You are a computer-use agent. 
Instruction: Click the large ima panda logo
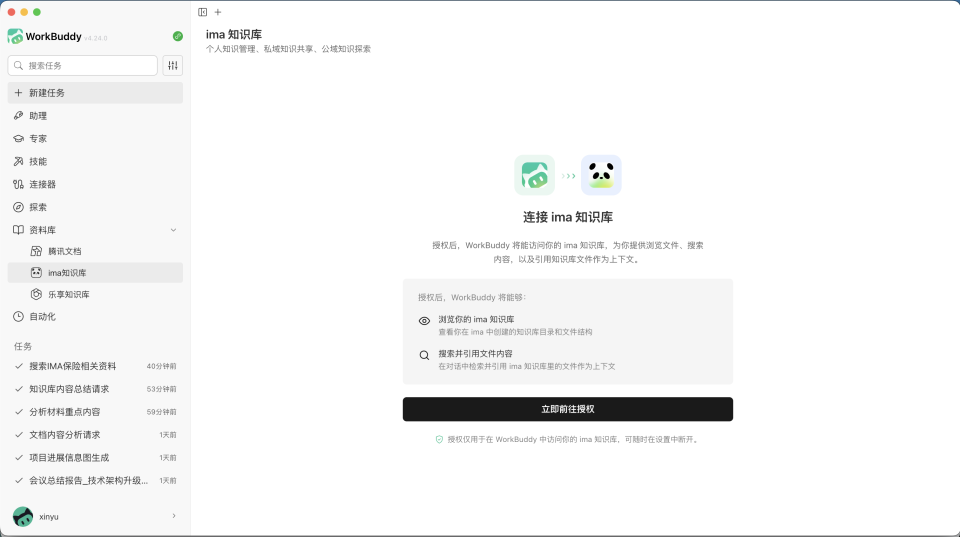point(601,175)
